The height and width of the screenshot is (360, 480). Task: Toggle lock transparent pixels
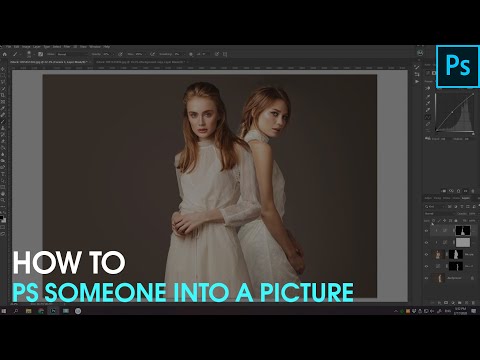[x=434, y=220]
